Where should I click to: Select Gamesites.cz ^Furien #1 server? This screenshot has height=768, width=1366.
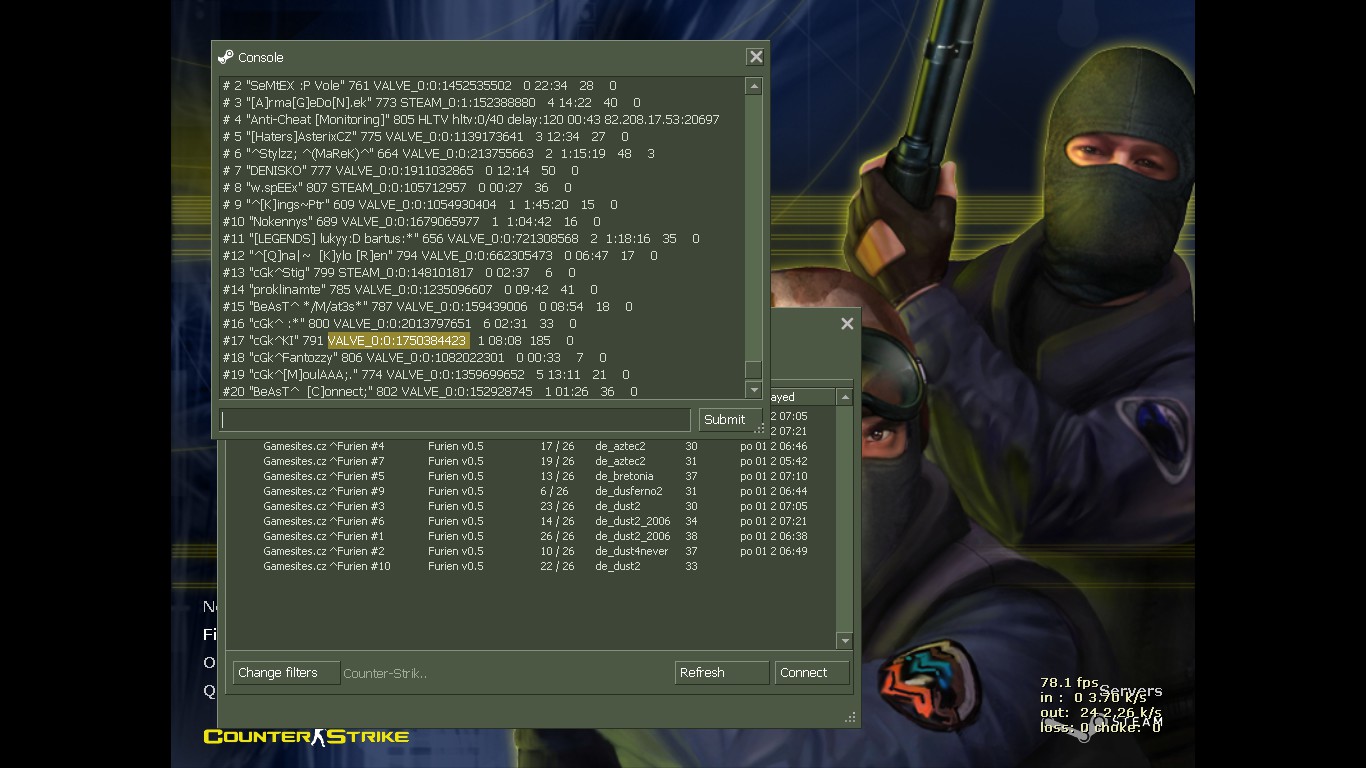pos(324,536)
